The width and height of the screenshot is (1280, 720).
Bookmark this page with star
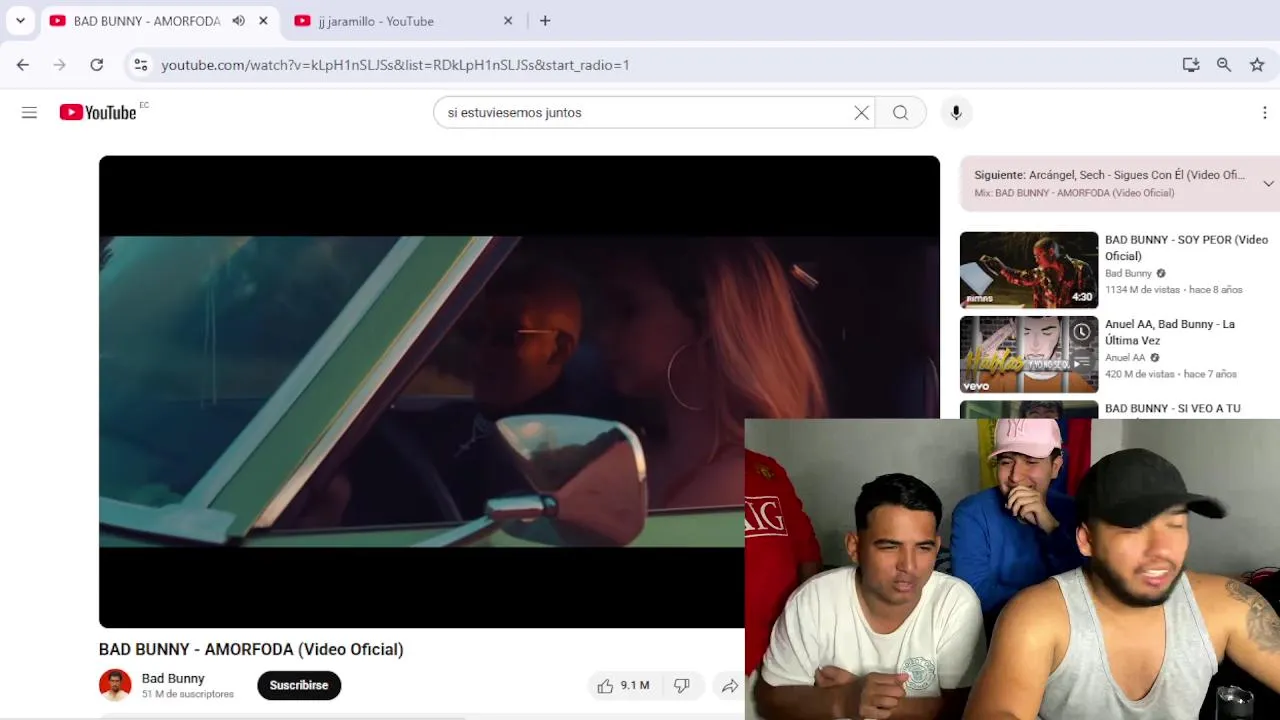(x=1257, y=65)
